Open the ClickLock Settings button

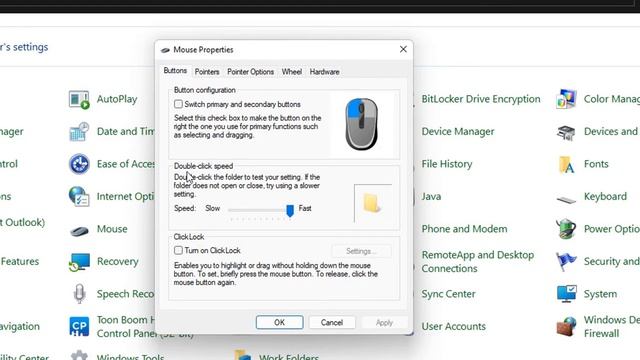[361, 251]
